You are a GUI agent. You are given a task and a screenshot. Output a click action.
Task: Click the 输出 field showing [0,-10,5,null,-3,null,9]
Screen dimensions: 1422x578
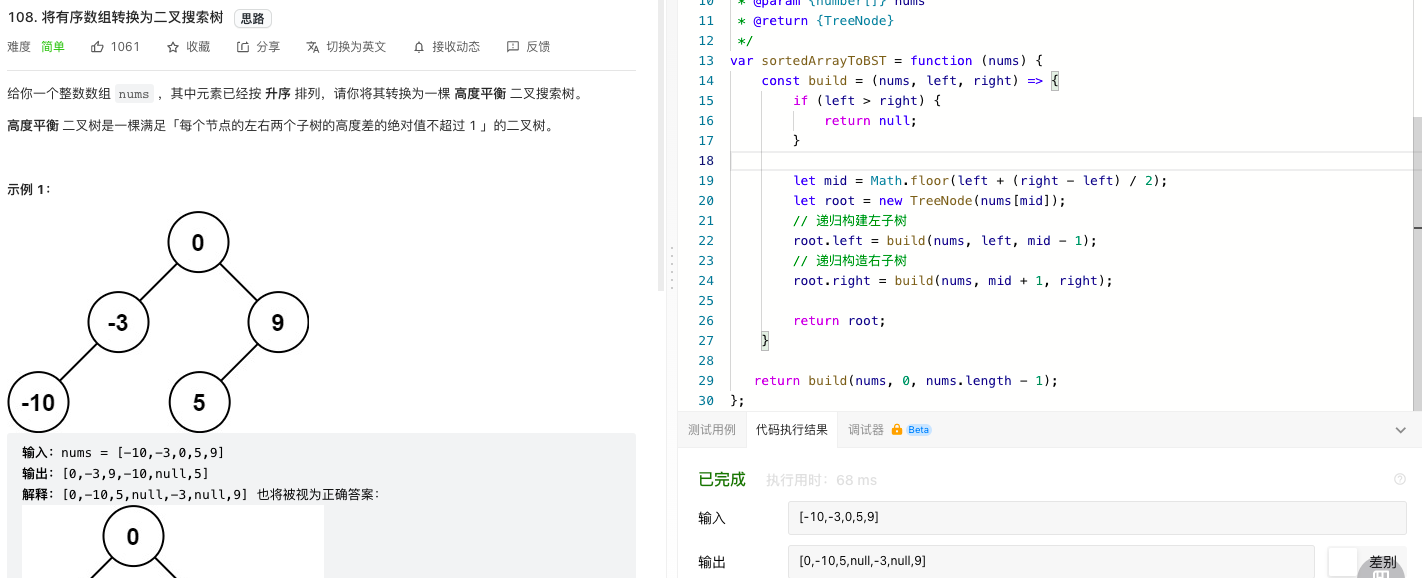click(x=1051, y=561)
